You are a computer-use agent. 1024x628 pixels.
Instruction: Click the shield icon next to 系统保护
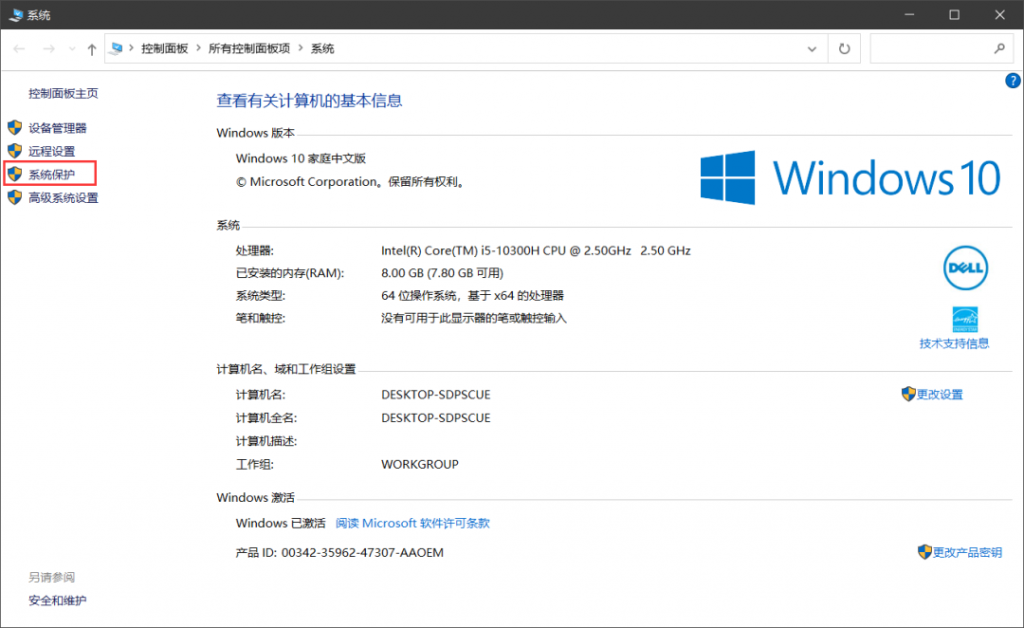(14, 175)
